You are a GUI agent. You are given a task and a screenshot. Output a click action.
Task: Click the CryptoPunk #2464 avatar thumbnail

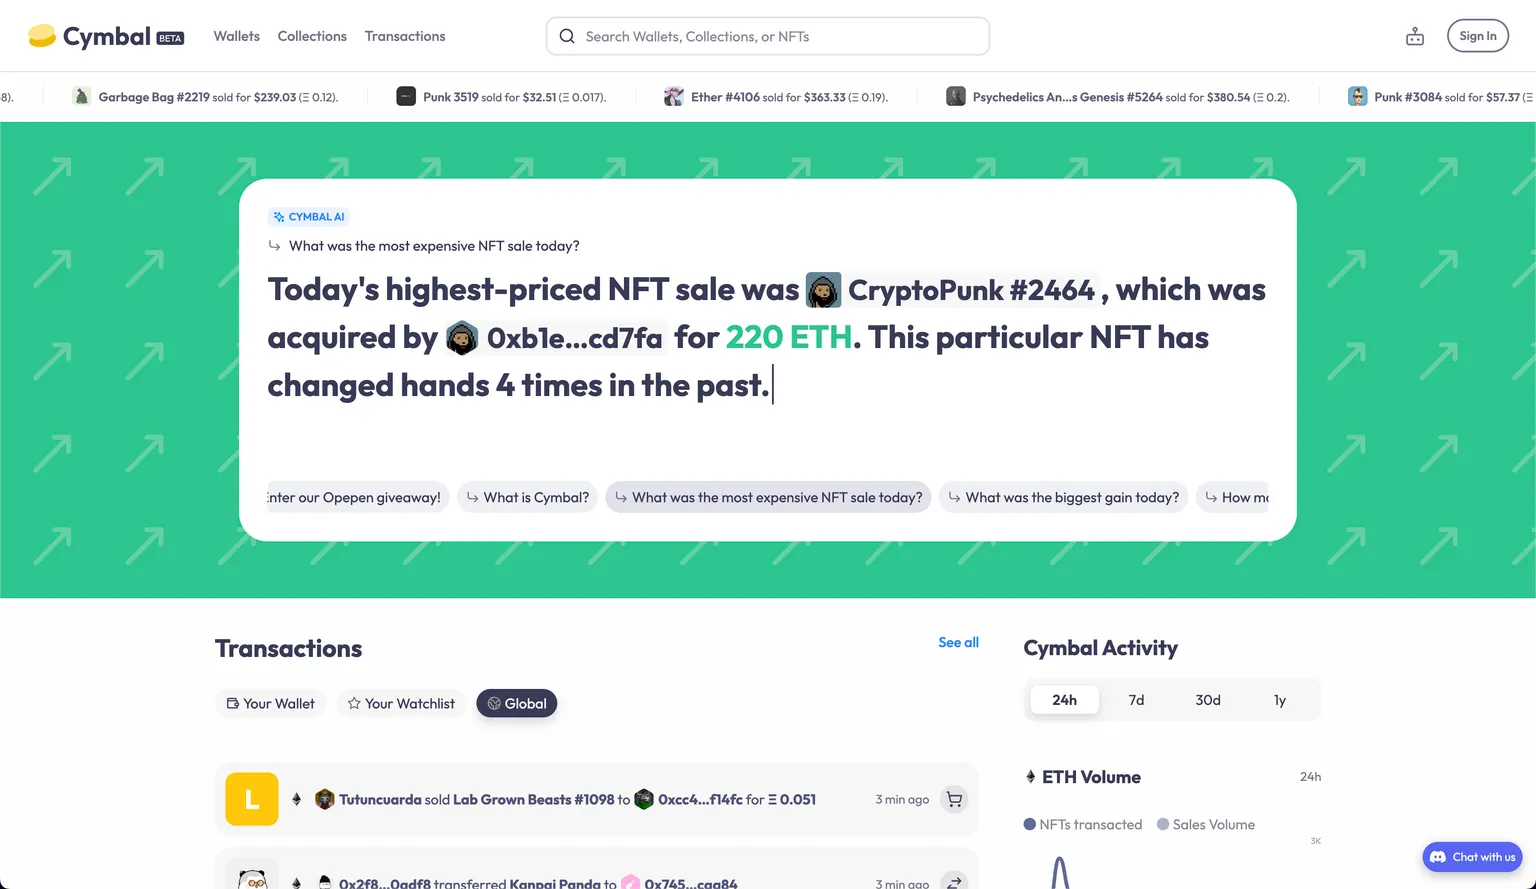pos(823,290)
